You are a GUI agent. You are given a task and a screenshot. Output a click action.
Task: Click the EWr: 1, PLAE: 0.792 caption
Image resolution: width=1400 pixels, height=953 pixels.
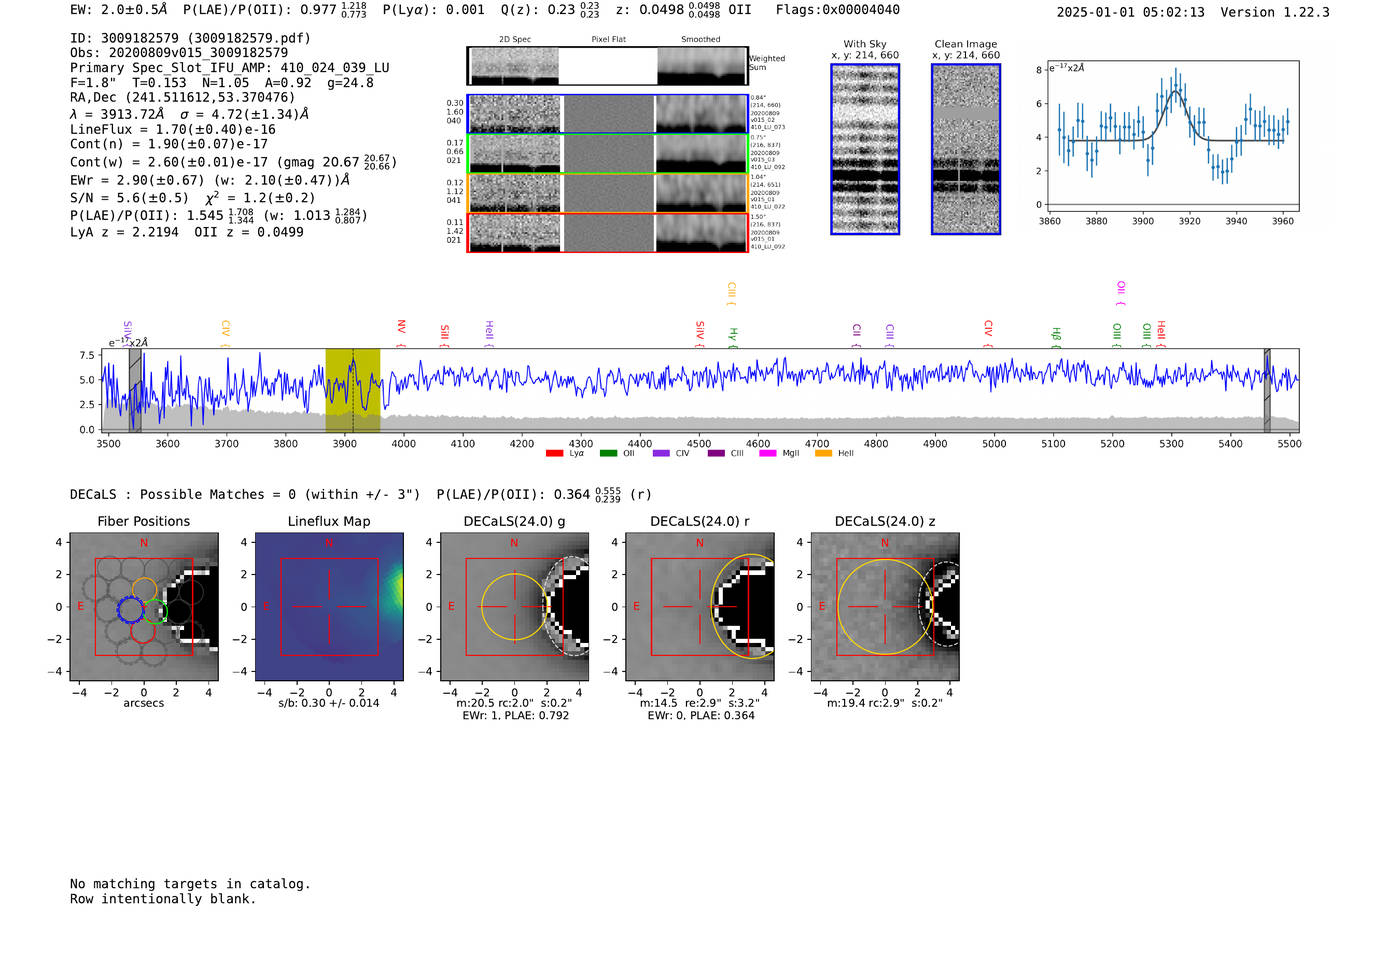515,715
